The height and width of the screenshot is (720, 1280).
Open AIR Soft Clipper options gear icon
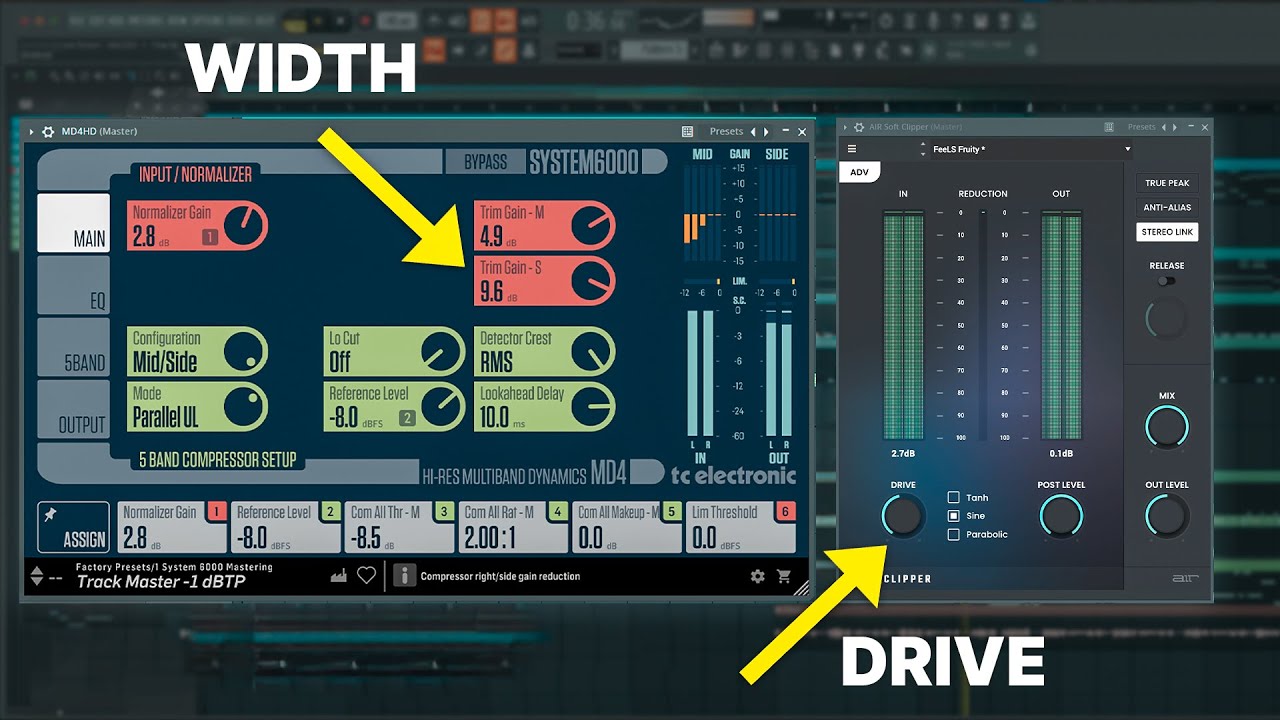point(858,127)
